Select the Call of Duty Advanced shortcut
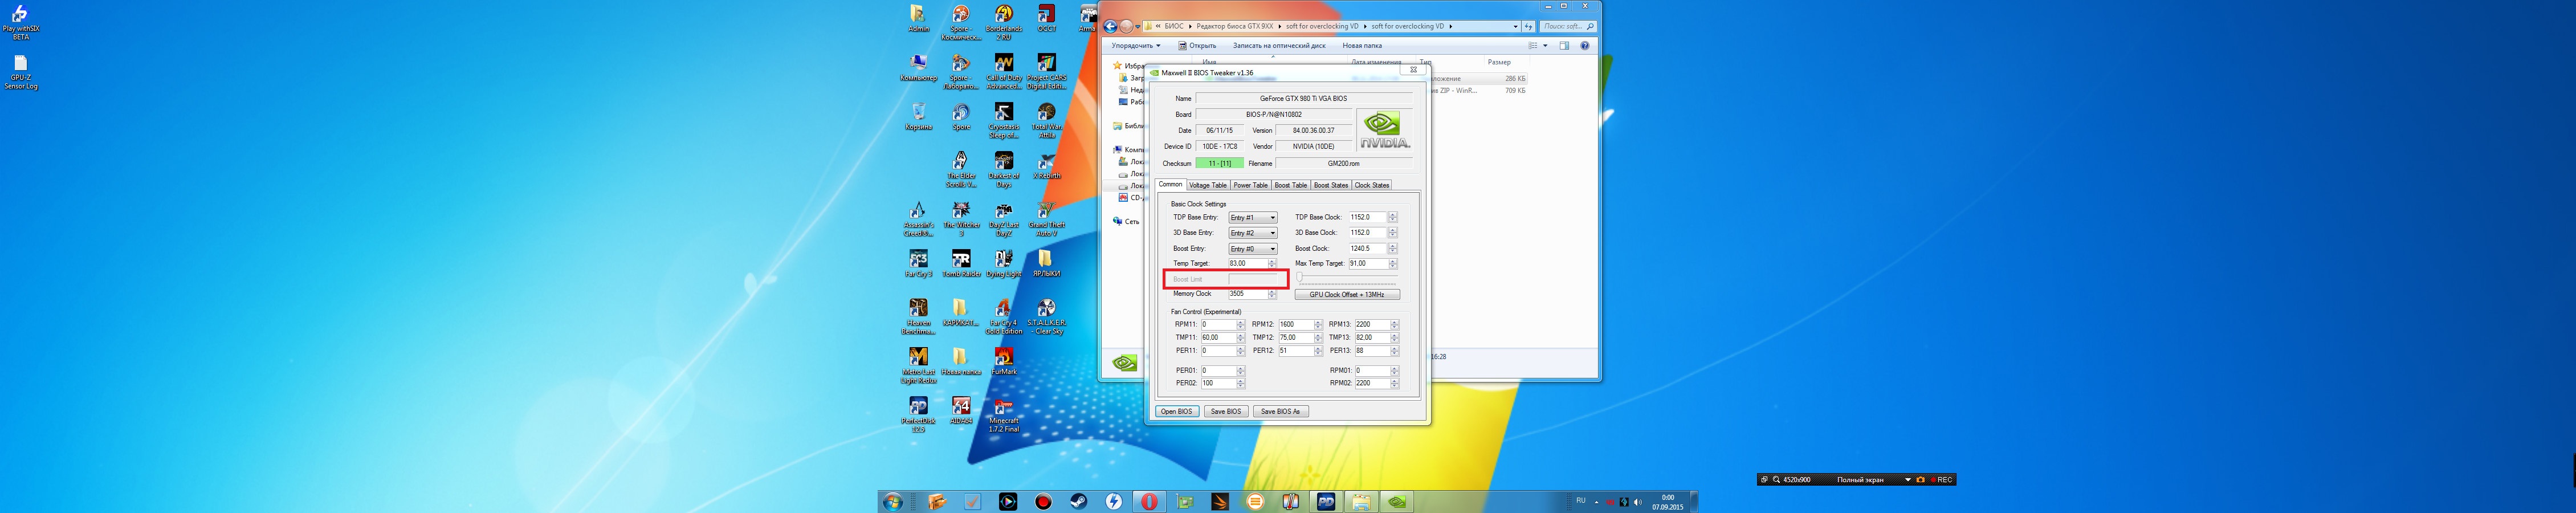This screenshot has width=2576, height=513. pos(1004,71)
